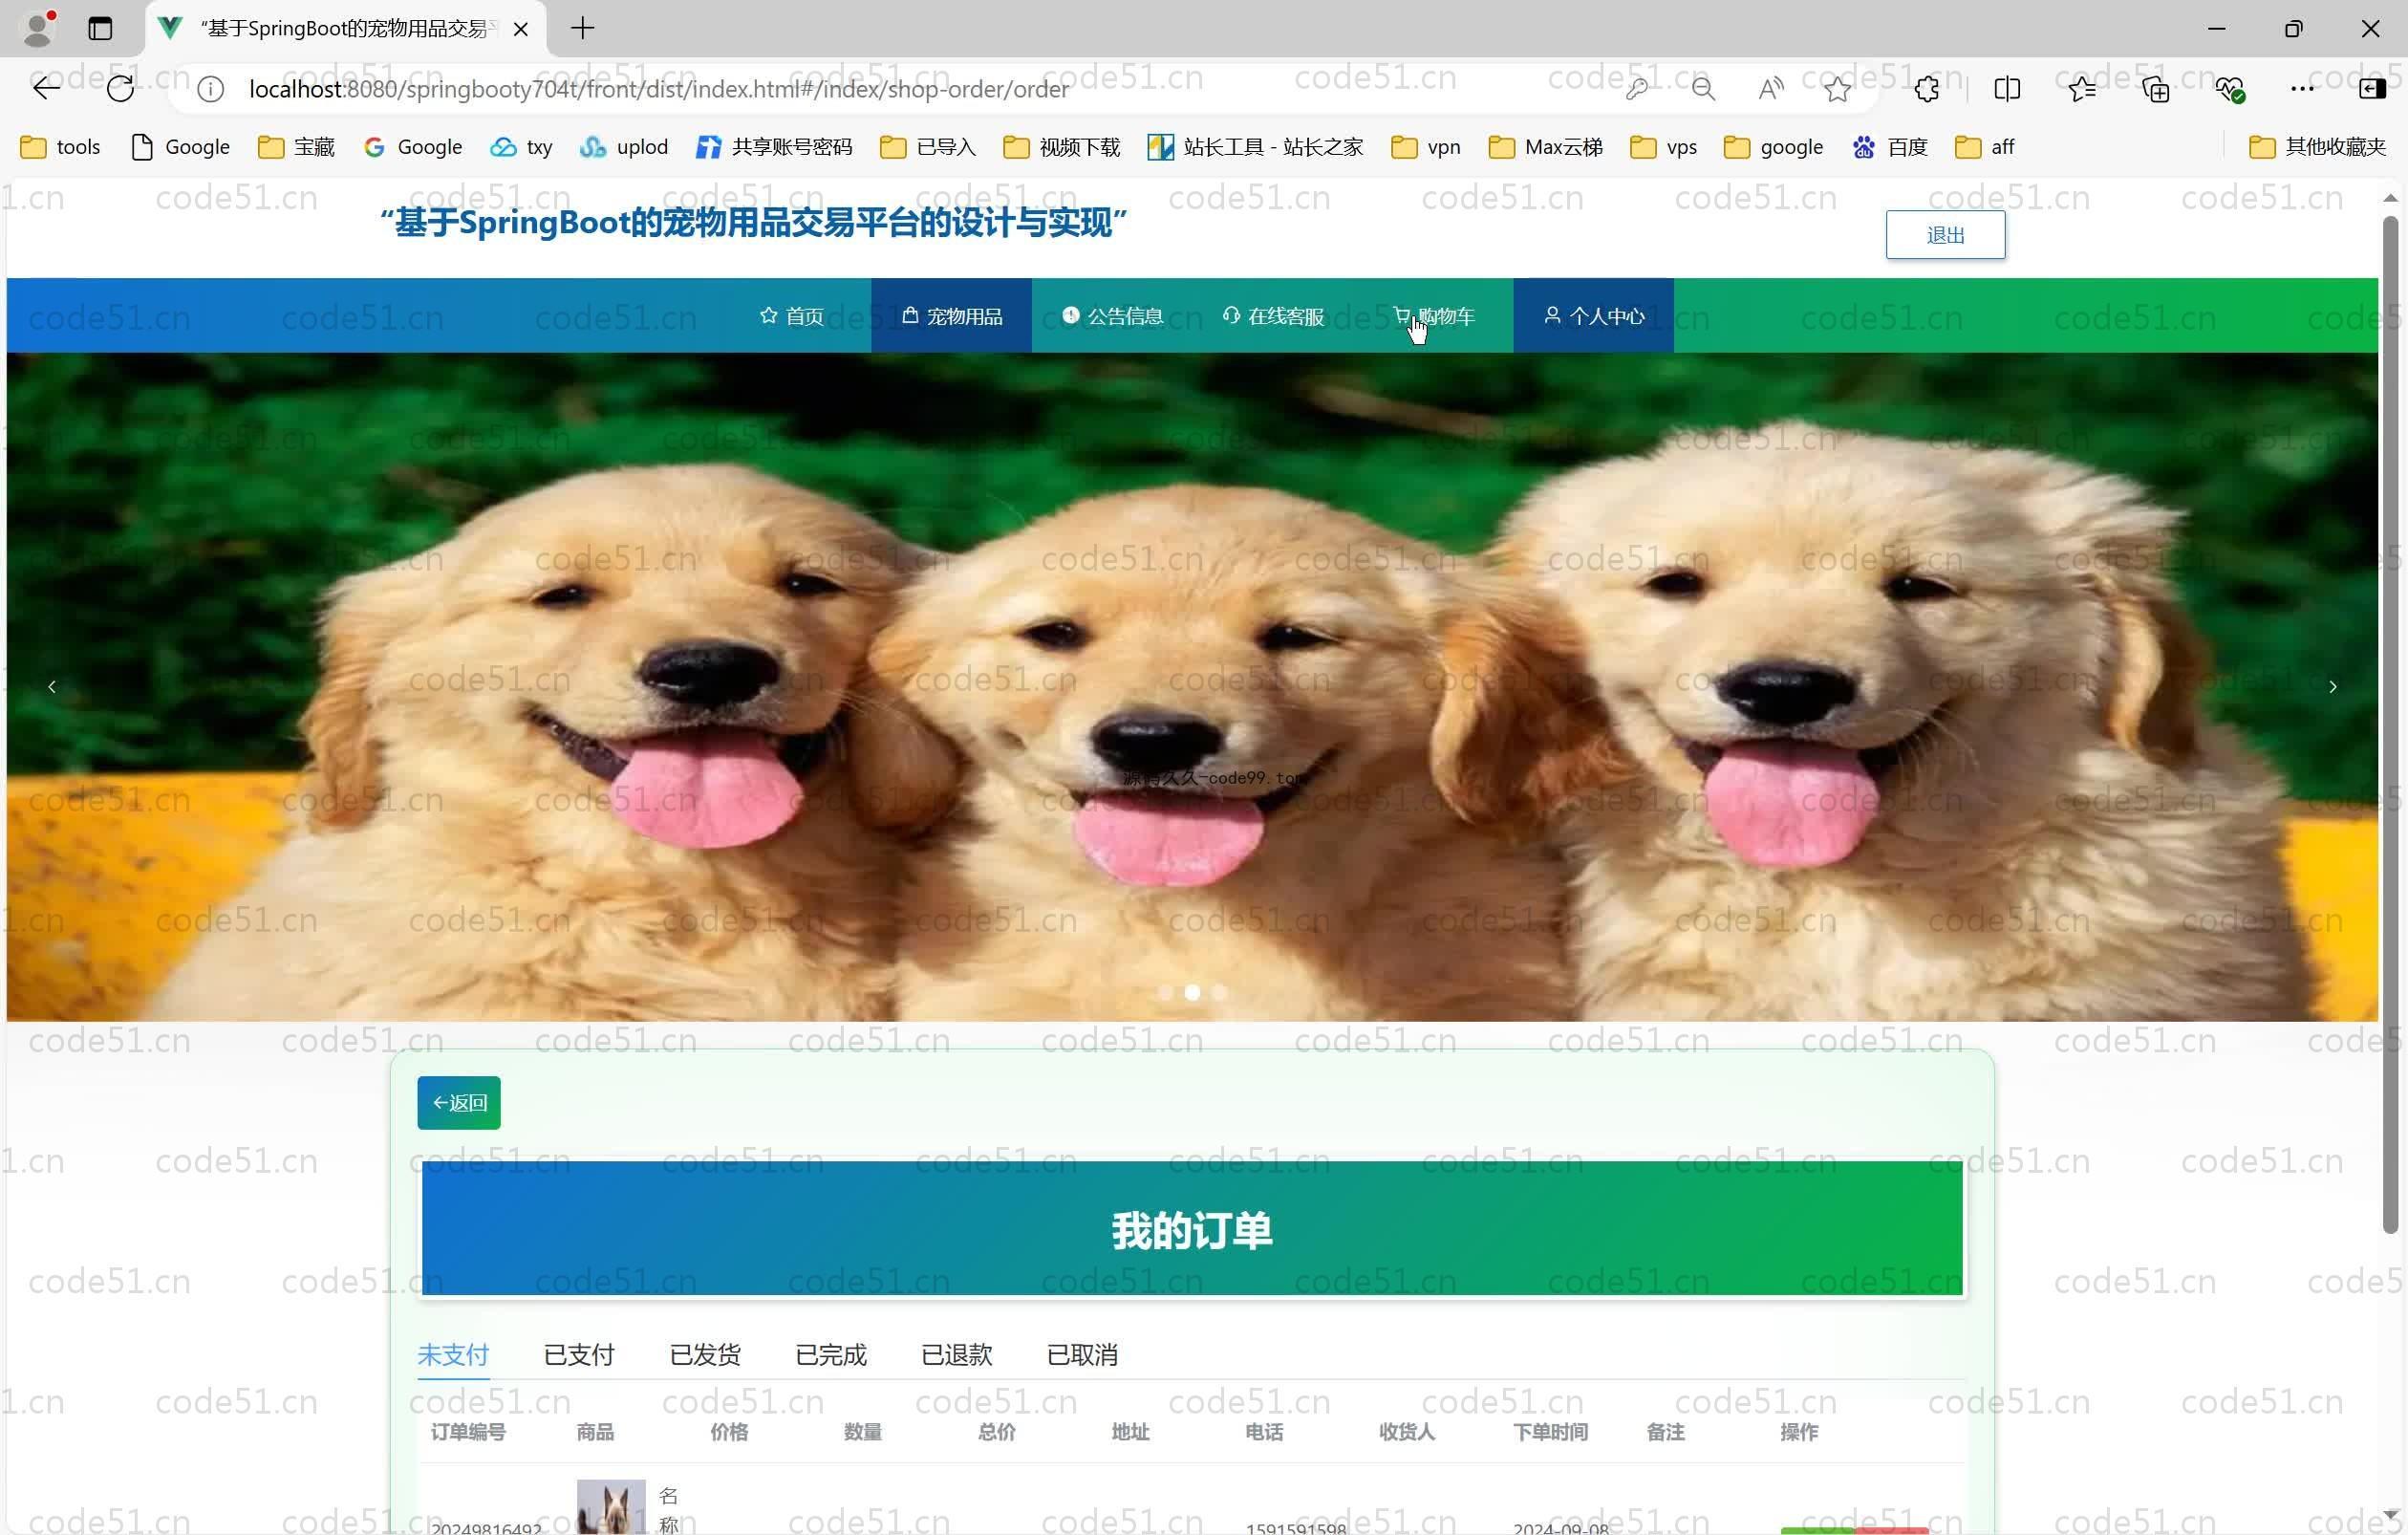
Task: Click the page vertical scrollbar
Action: (x=2390, y=725)
